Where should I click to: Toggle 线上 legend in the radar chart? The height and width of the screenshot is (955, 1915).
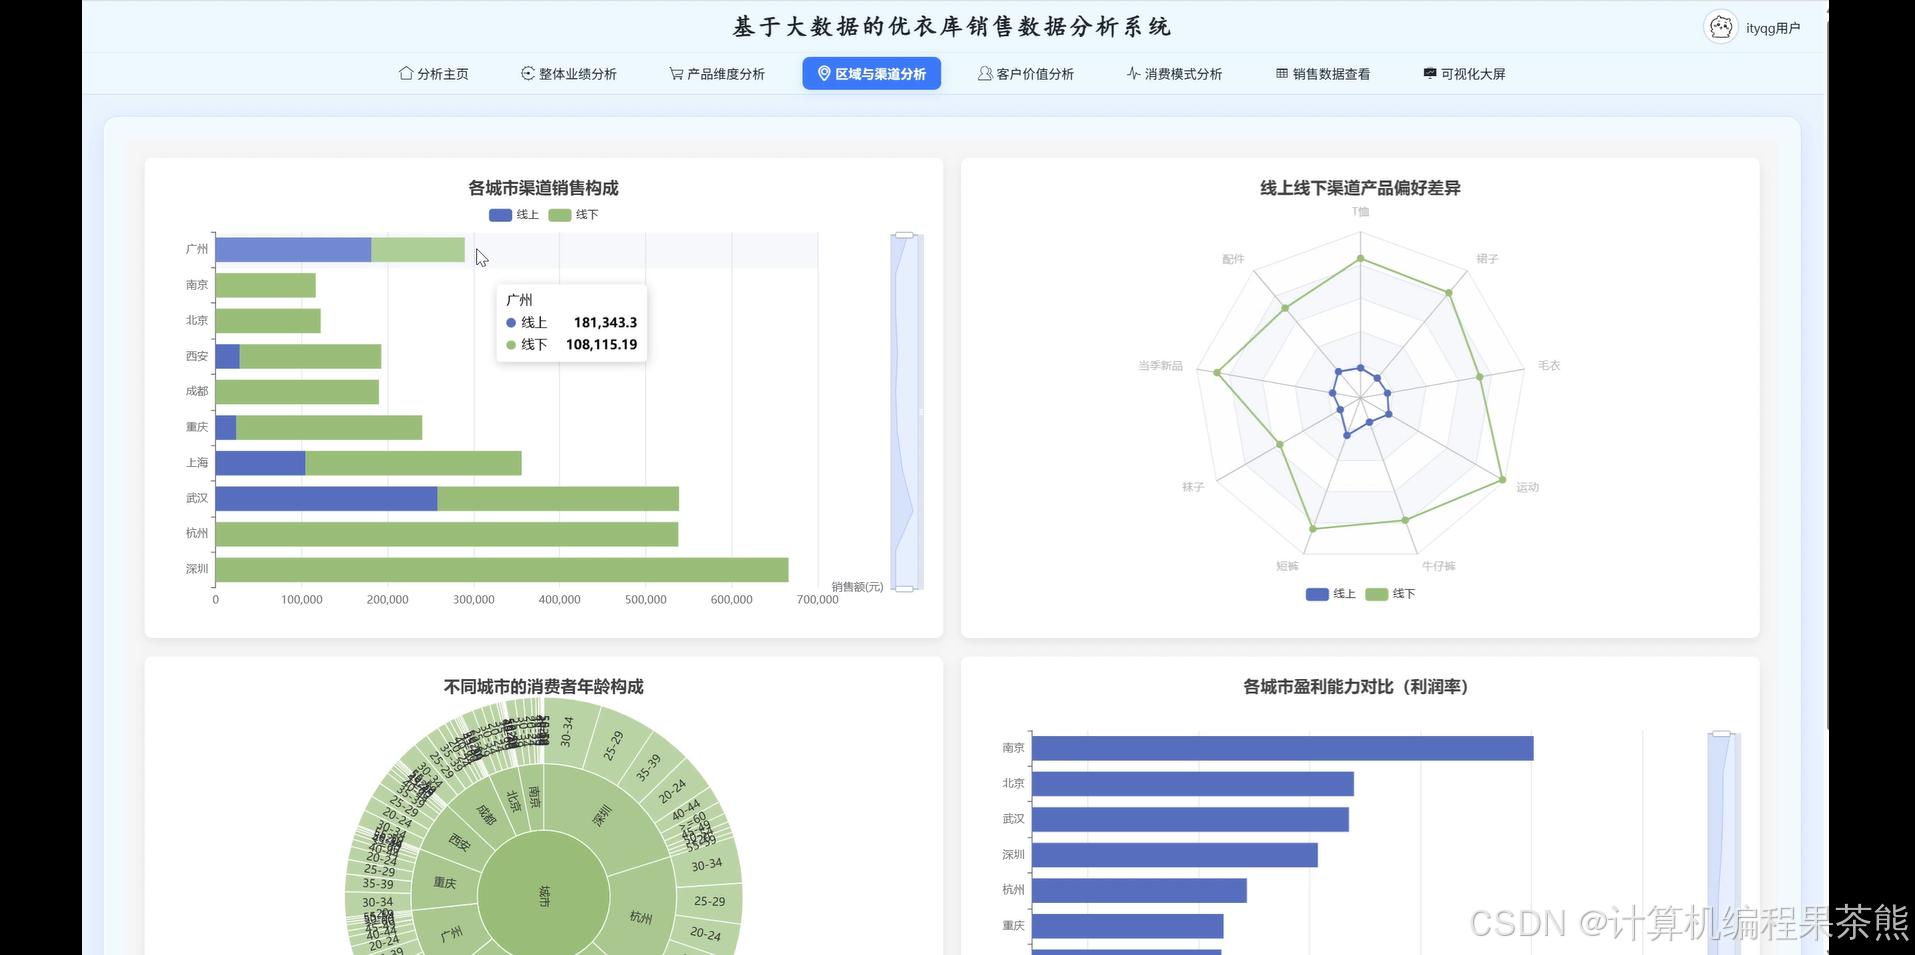click(1330, 594)
